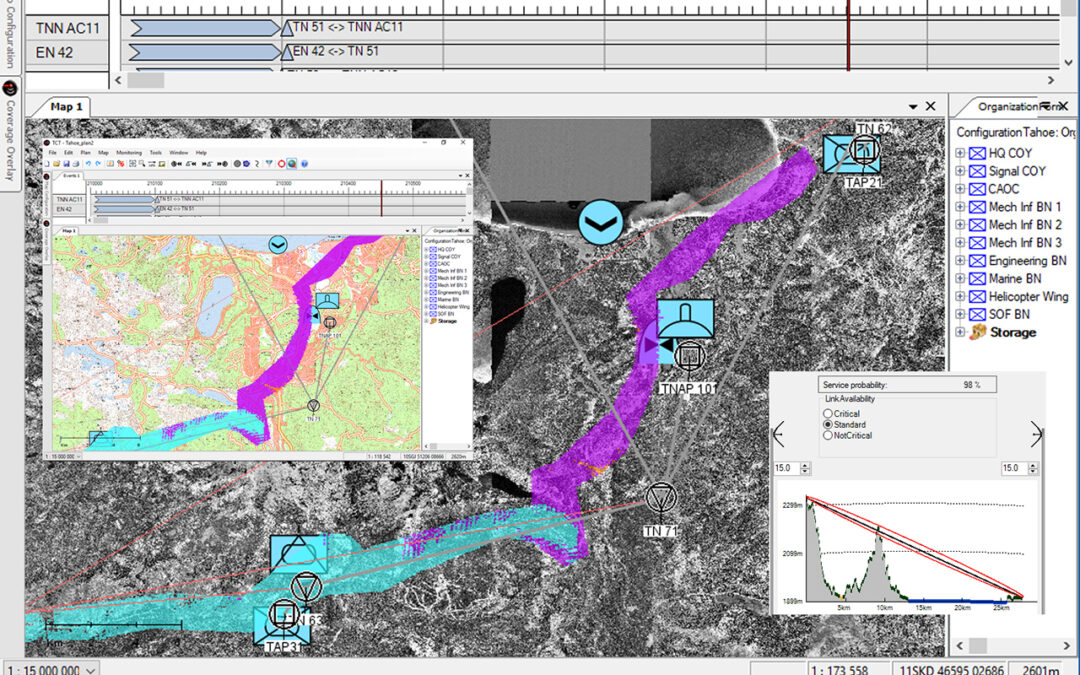This screenshot has width=1080, height=675.
Task: Go to previous link profile arrow
Action: tap(778, 434)
